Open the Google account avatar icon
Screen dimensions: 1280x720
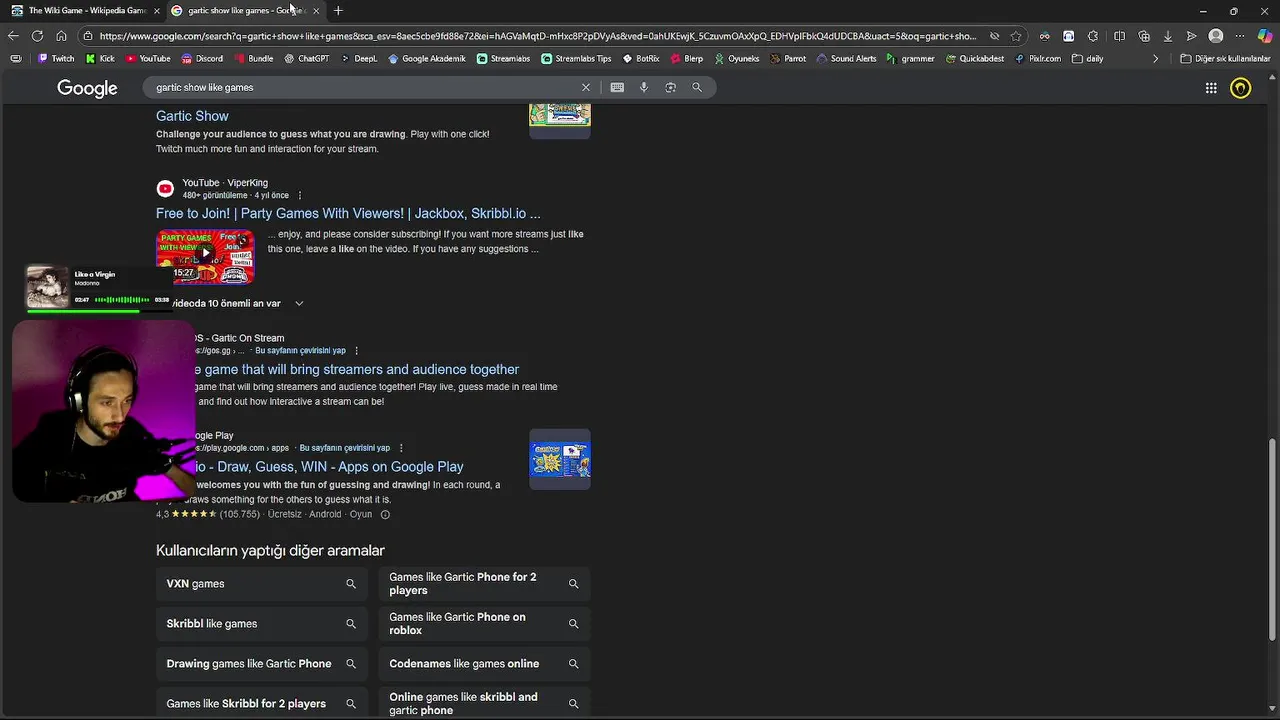(x=1241, y=88)
